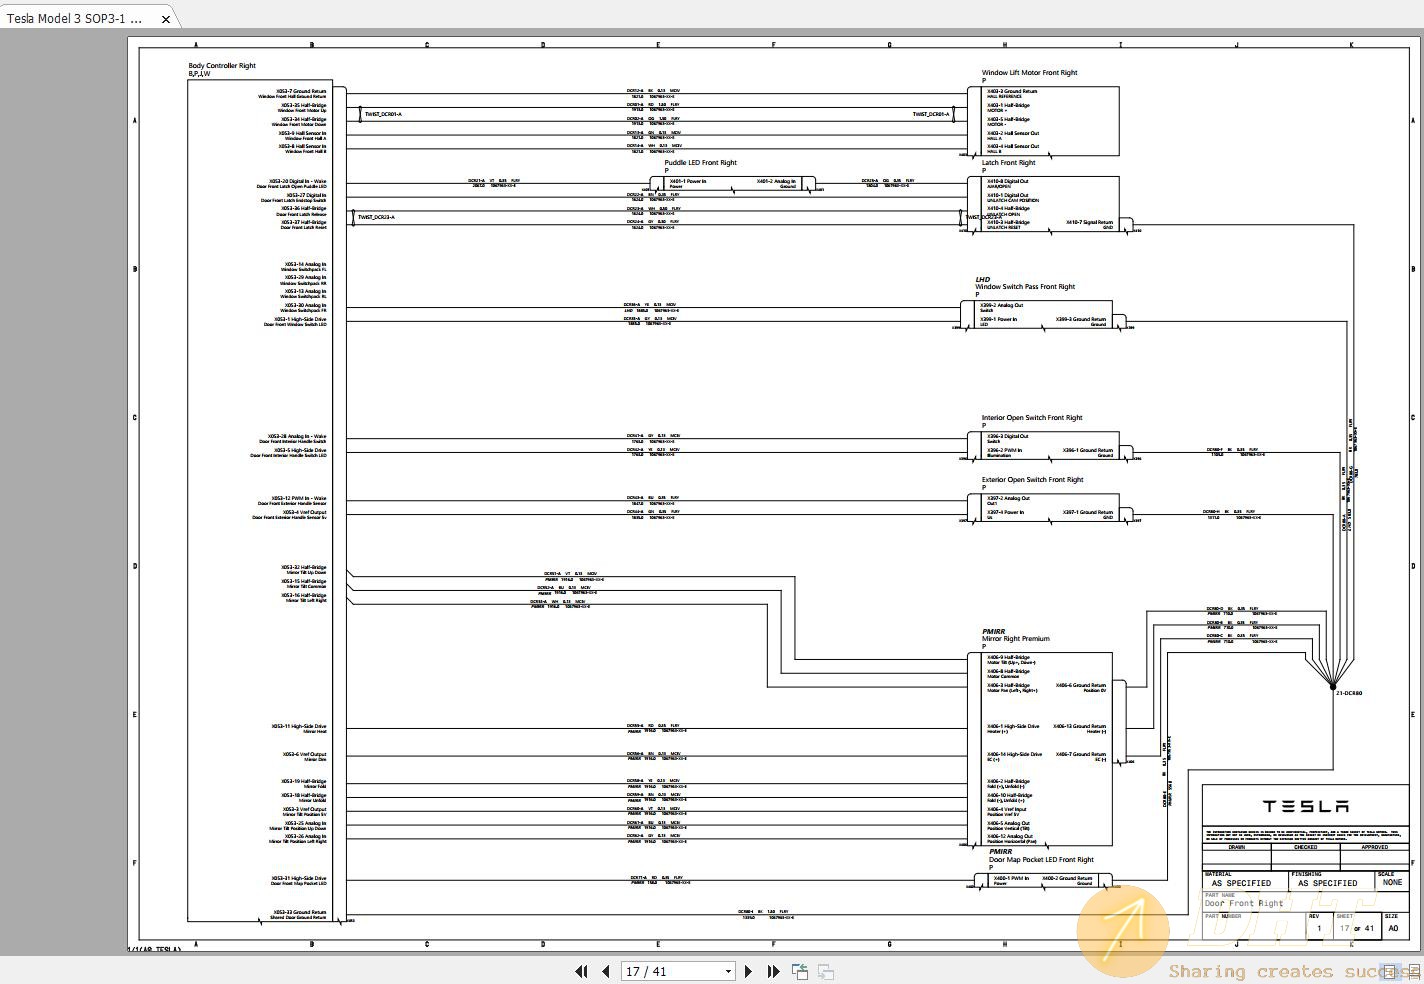Click X053-20 Digital In - Wake pin
Image resolution: width=1424 pixels, height=984 pixels.
pyautogui.click(x=298, y=182)
